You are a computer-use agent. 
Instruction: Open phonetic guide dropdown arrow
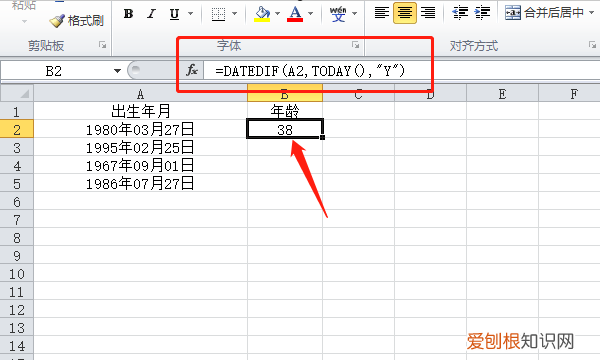tap(354, 14)
